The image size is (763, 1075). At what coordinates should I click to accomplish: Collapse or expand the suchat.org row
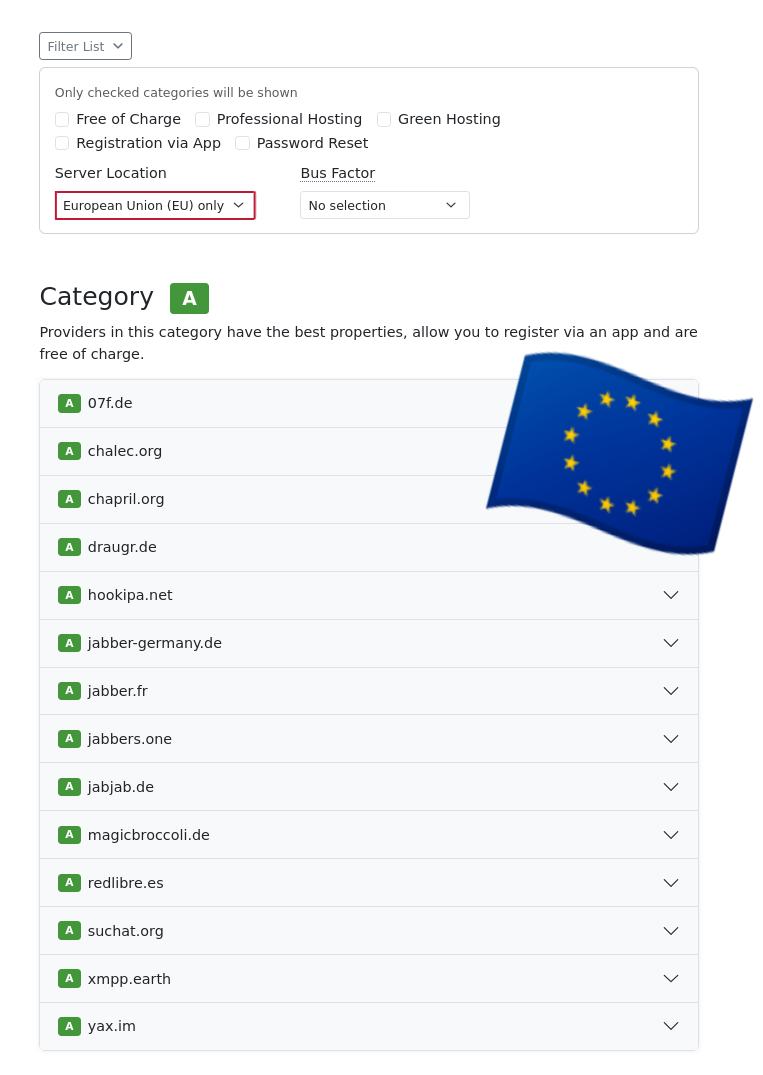671,931
